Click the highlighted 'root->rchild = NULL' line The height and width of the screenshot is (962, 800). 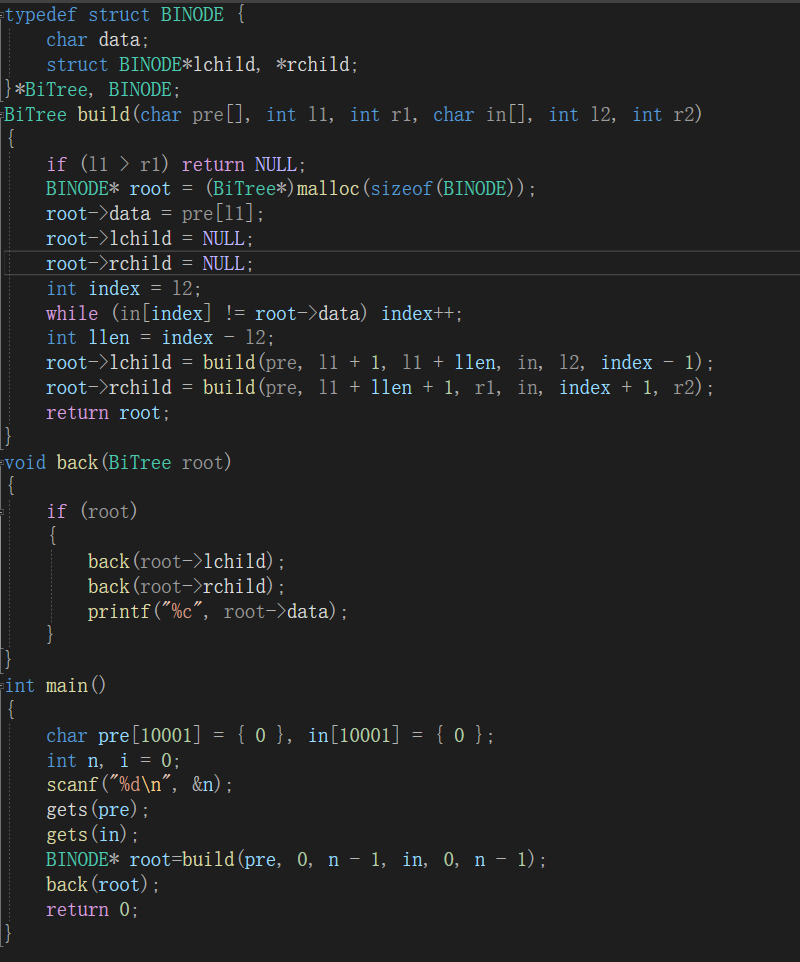tap(150, 263)
